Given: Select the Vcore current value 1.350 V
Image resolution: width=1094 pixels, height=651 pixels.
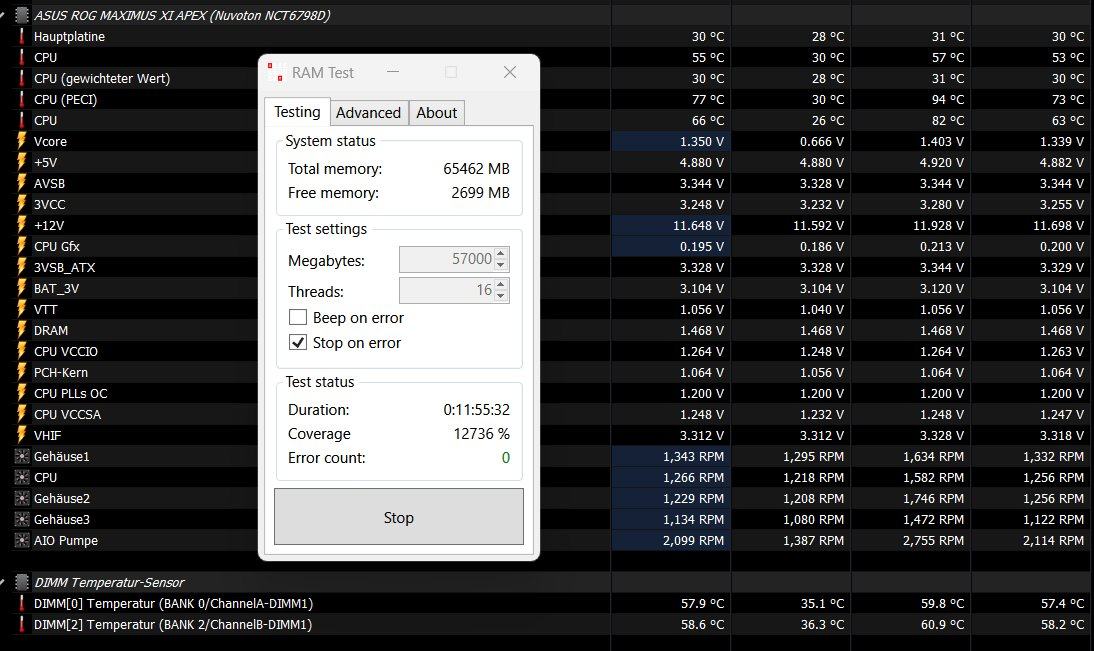Looking at the screenshot, I should click(x=671, y=141).
